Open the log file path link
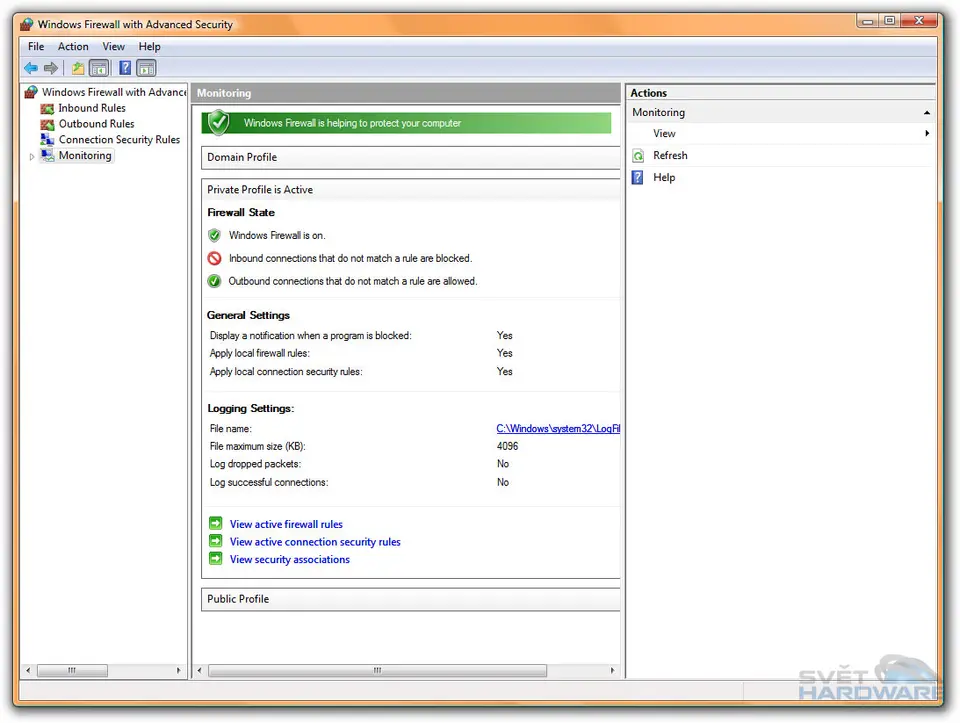 [558, 429]
